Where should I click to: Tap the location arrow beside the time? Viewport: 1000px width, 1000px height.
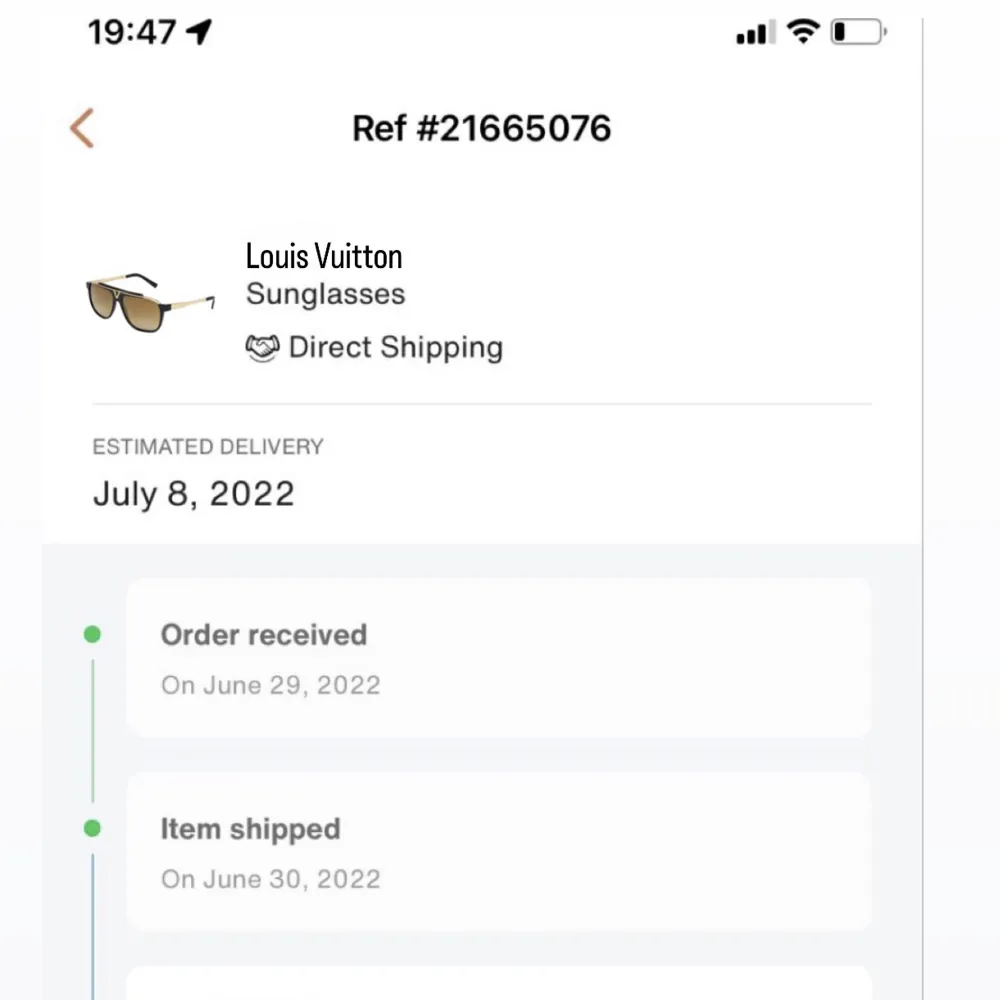[199, 33]
